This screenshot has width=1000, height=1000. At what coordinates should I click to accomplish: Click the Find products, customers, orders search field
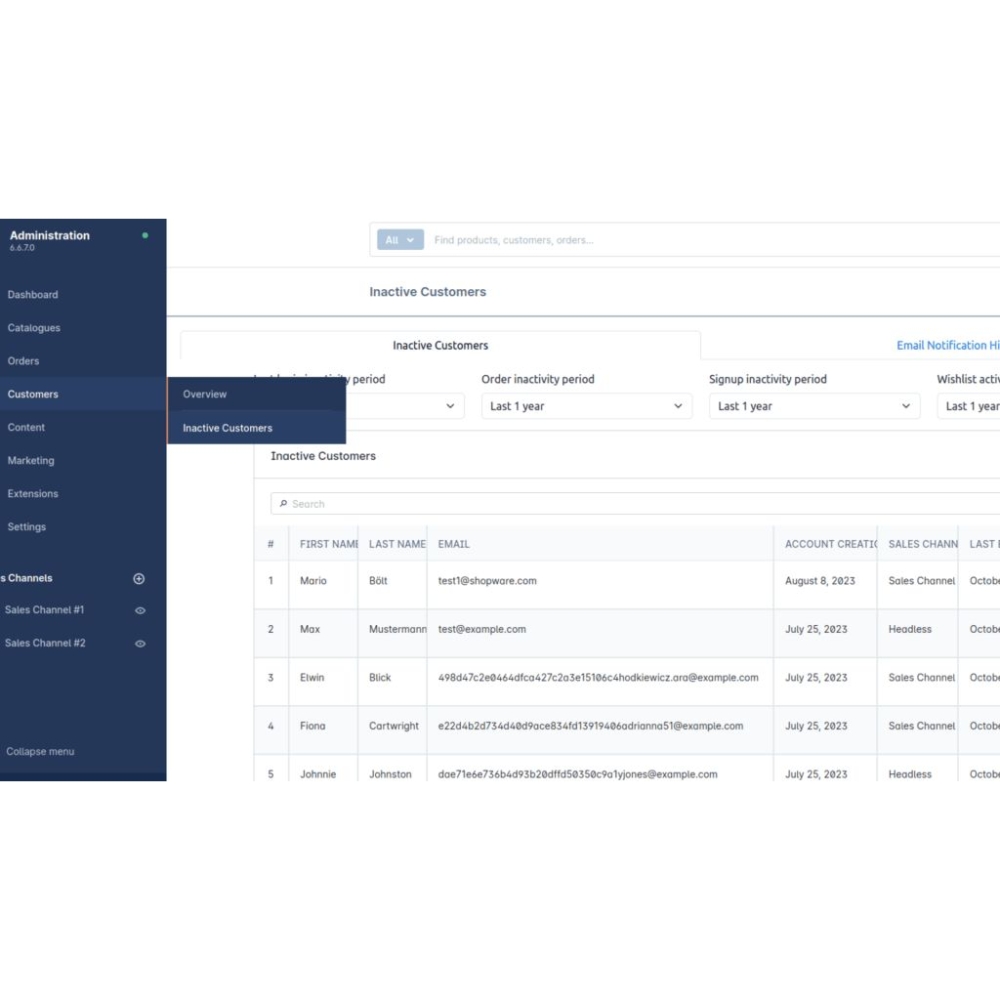(x=700, y=240)
